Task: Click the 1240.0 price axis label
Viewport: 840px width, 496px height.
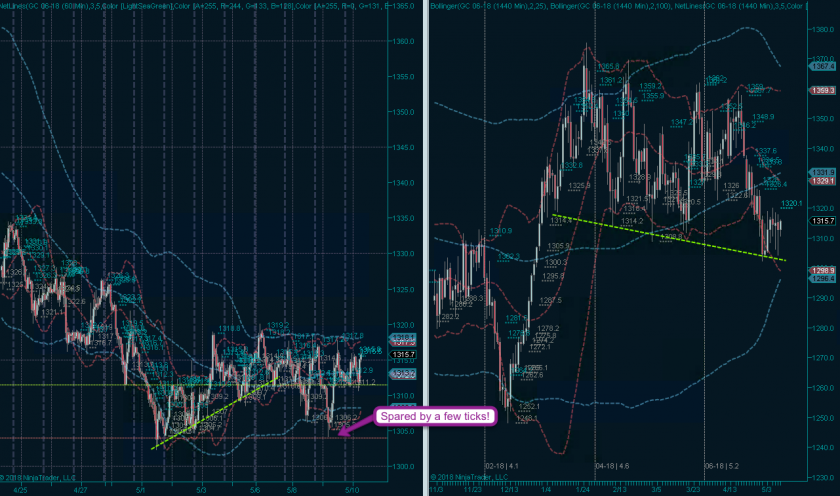Action: click(823, 447)
